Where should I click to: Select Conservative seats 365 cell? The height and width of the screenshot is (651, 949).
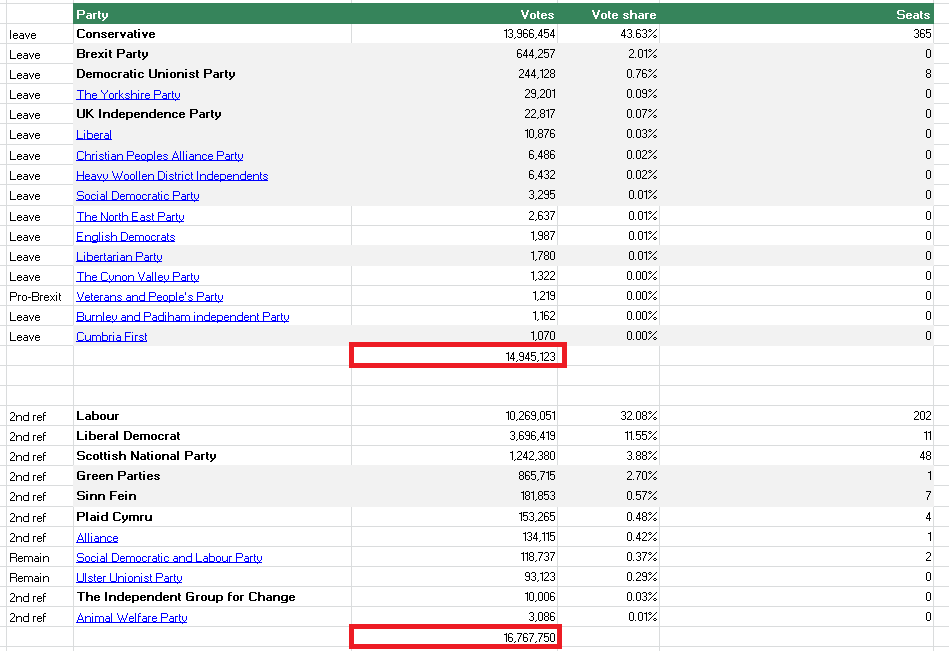[x=796, y=34]
